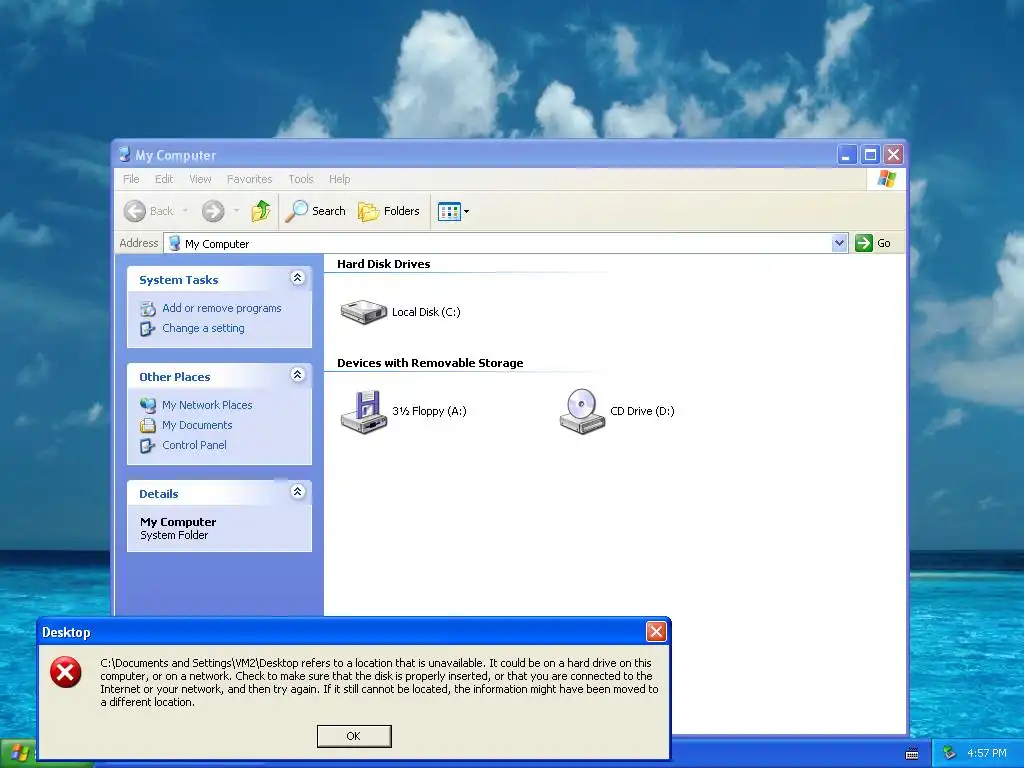Image resolution: width=1024 pixels, height=768 pixels.
Task: Go up one folder level
Action: pos(261,211)
